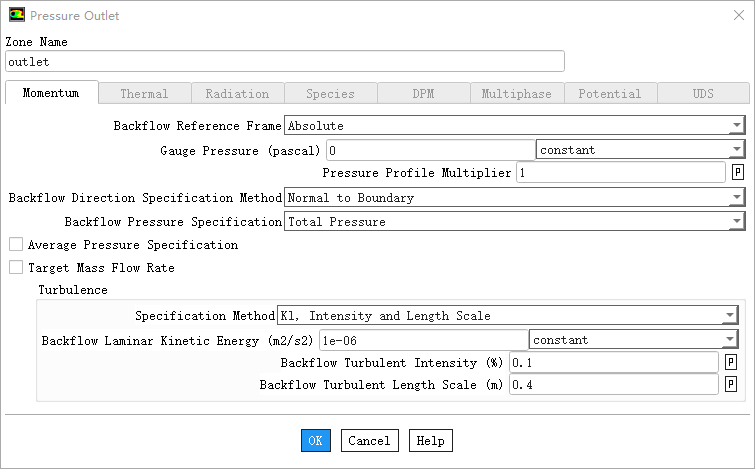Open Help for Pressure Outlet
Image resolution: width=755 pixels, height=469 pixels.
[430, 441]
